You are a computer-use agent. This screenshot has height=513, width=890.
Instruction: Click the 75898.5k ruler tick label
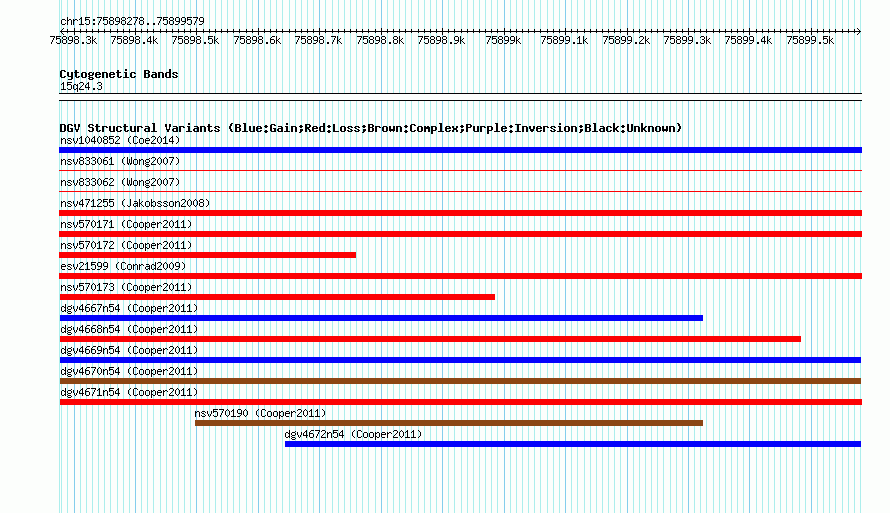coord(195,40)
